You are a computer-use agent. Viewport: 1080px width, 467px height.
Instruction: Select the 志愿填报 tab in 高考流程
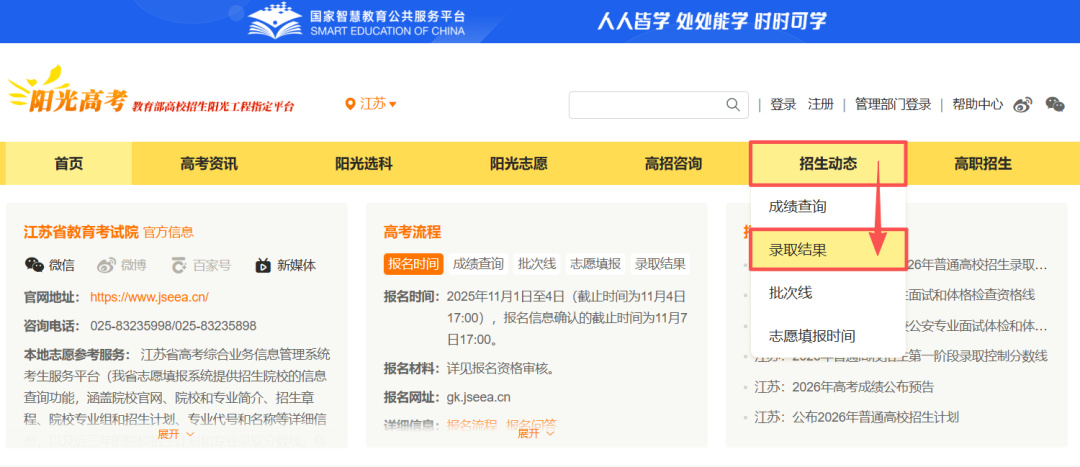(595, 264)
